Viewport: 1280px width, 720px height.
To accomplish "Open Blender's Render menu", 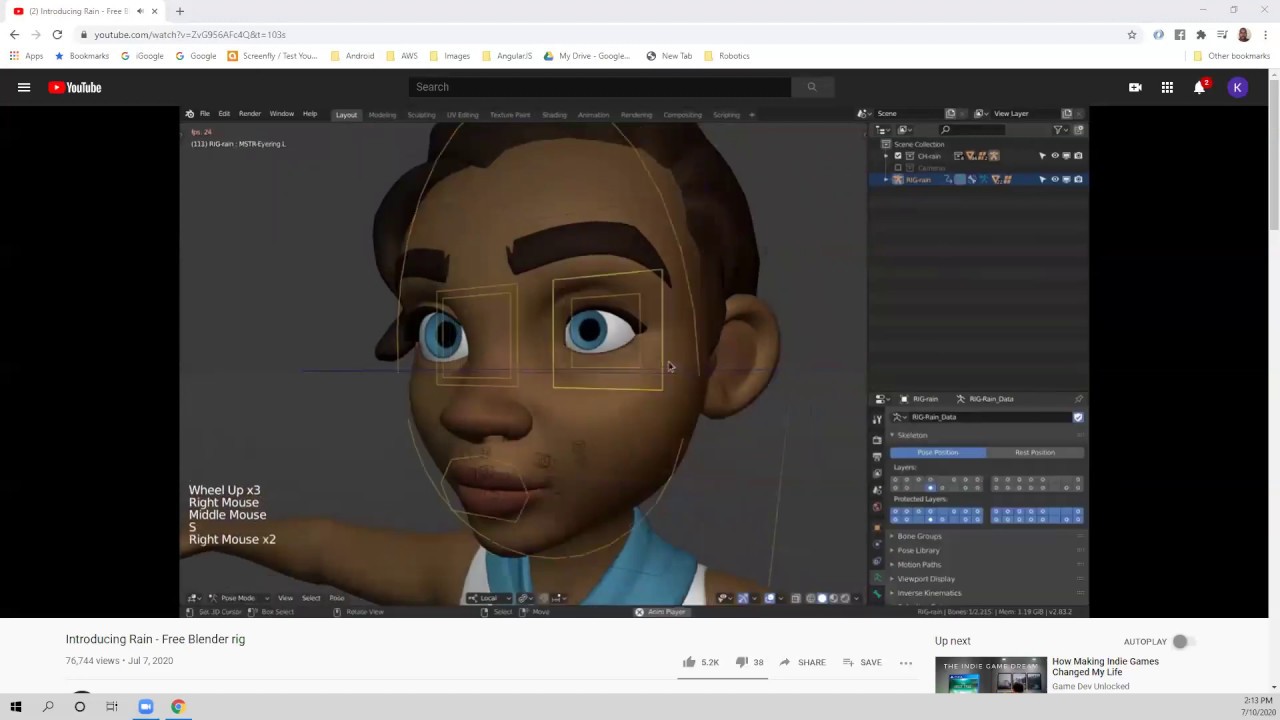I will click(249, 114).
